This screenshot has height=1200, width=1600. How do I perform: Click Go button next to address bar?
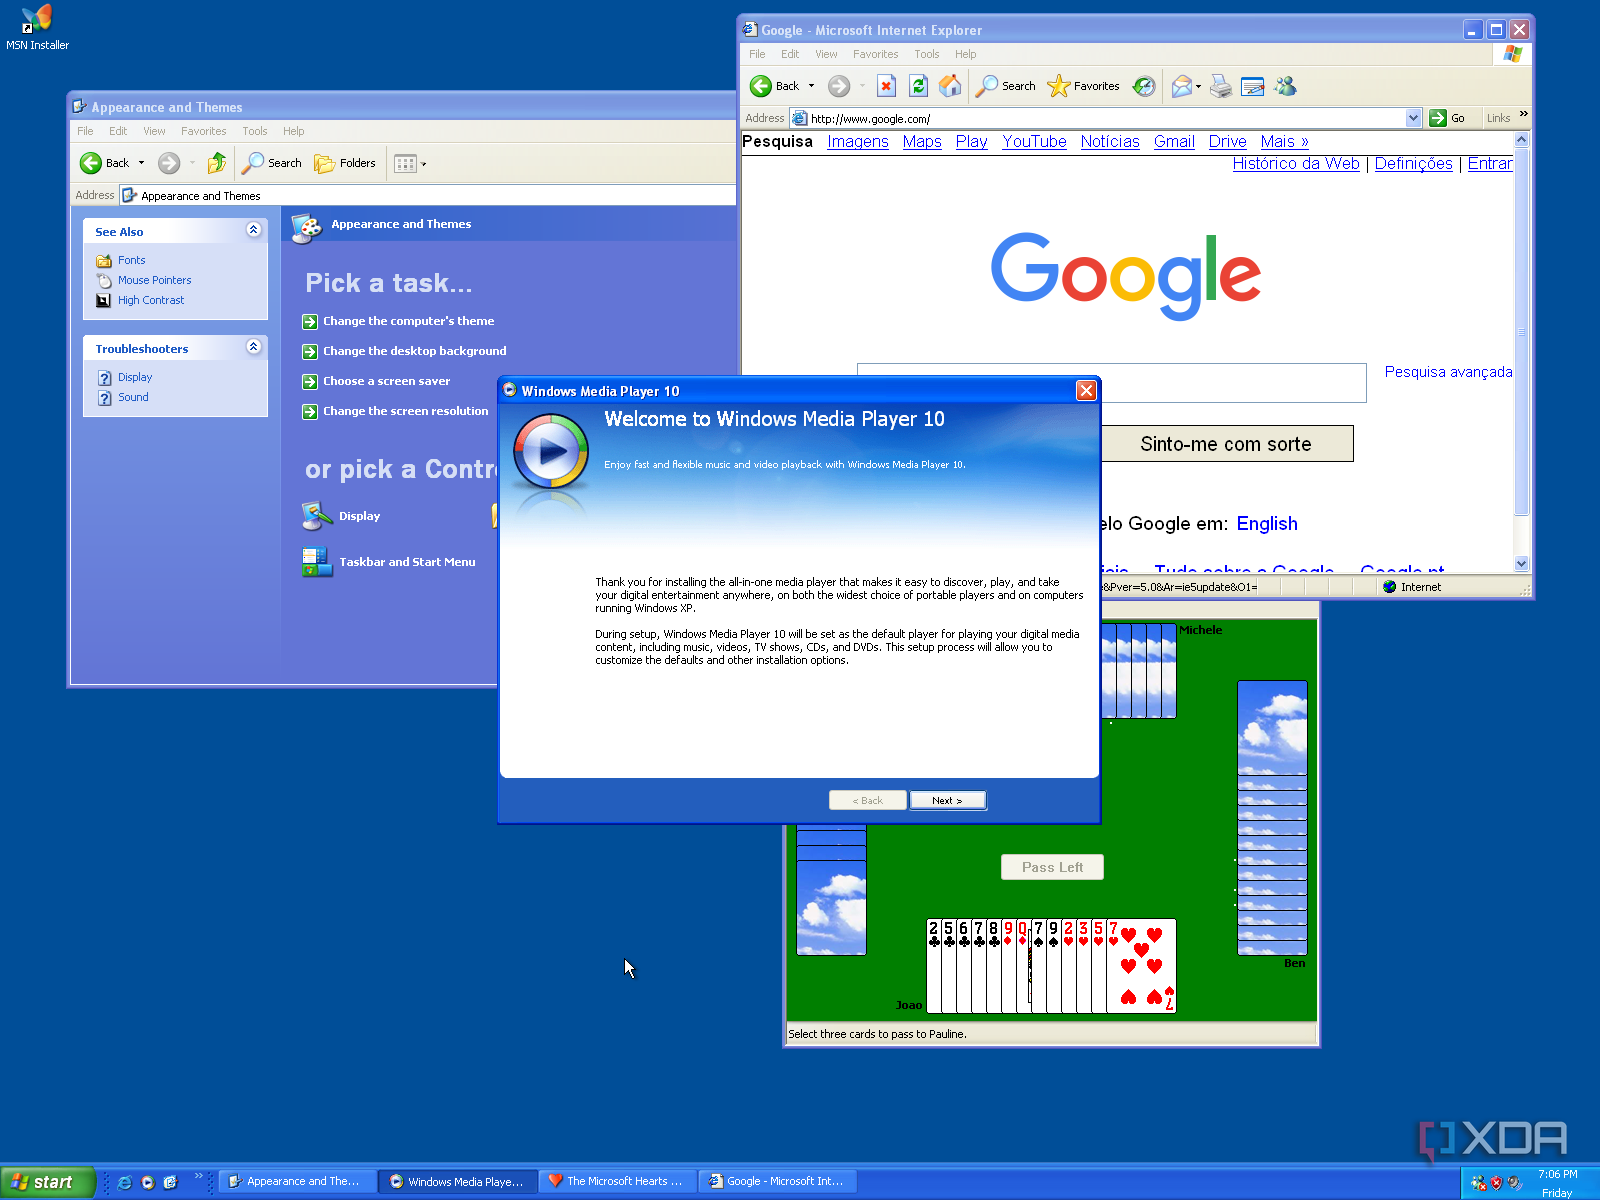click(1447, 118)
